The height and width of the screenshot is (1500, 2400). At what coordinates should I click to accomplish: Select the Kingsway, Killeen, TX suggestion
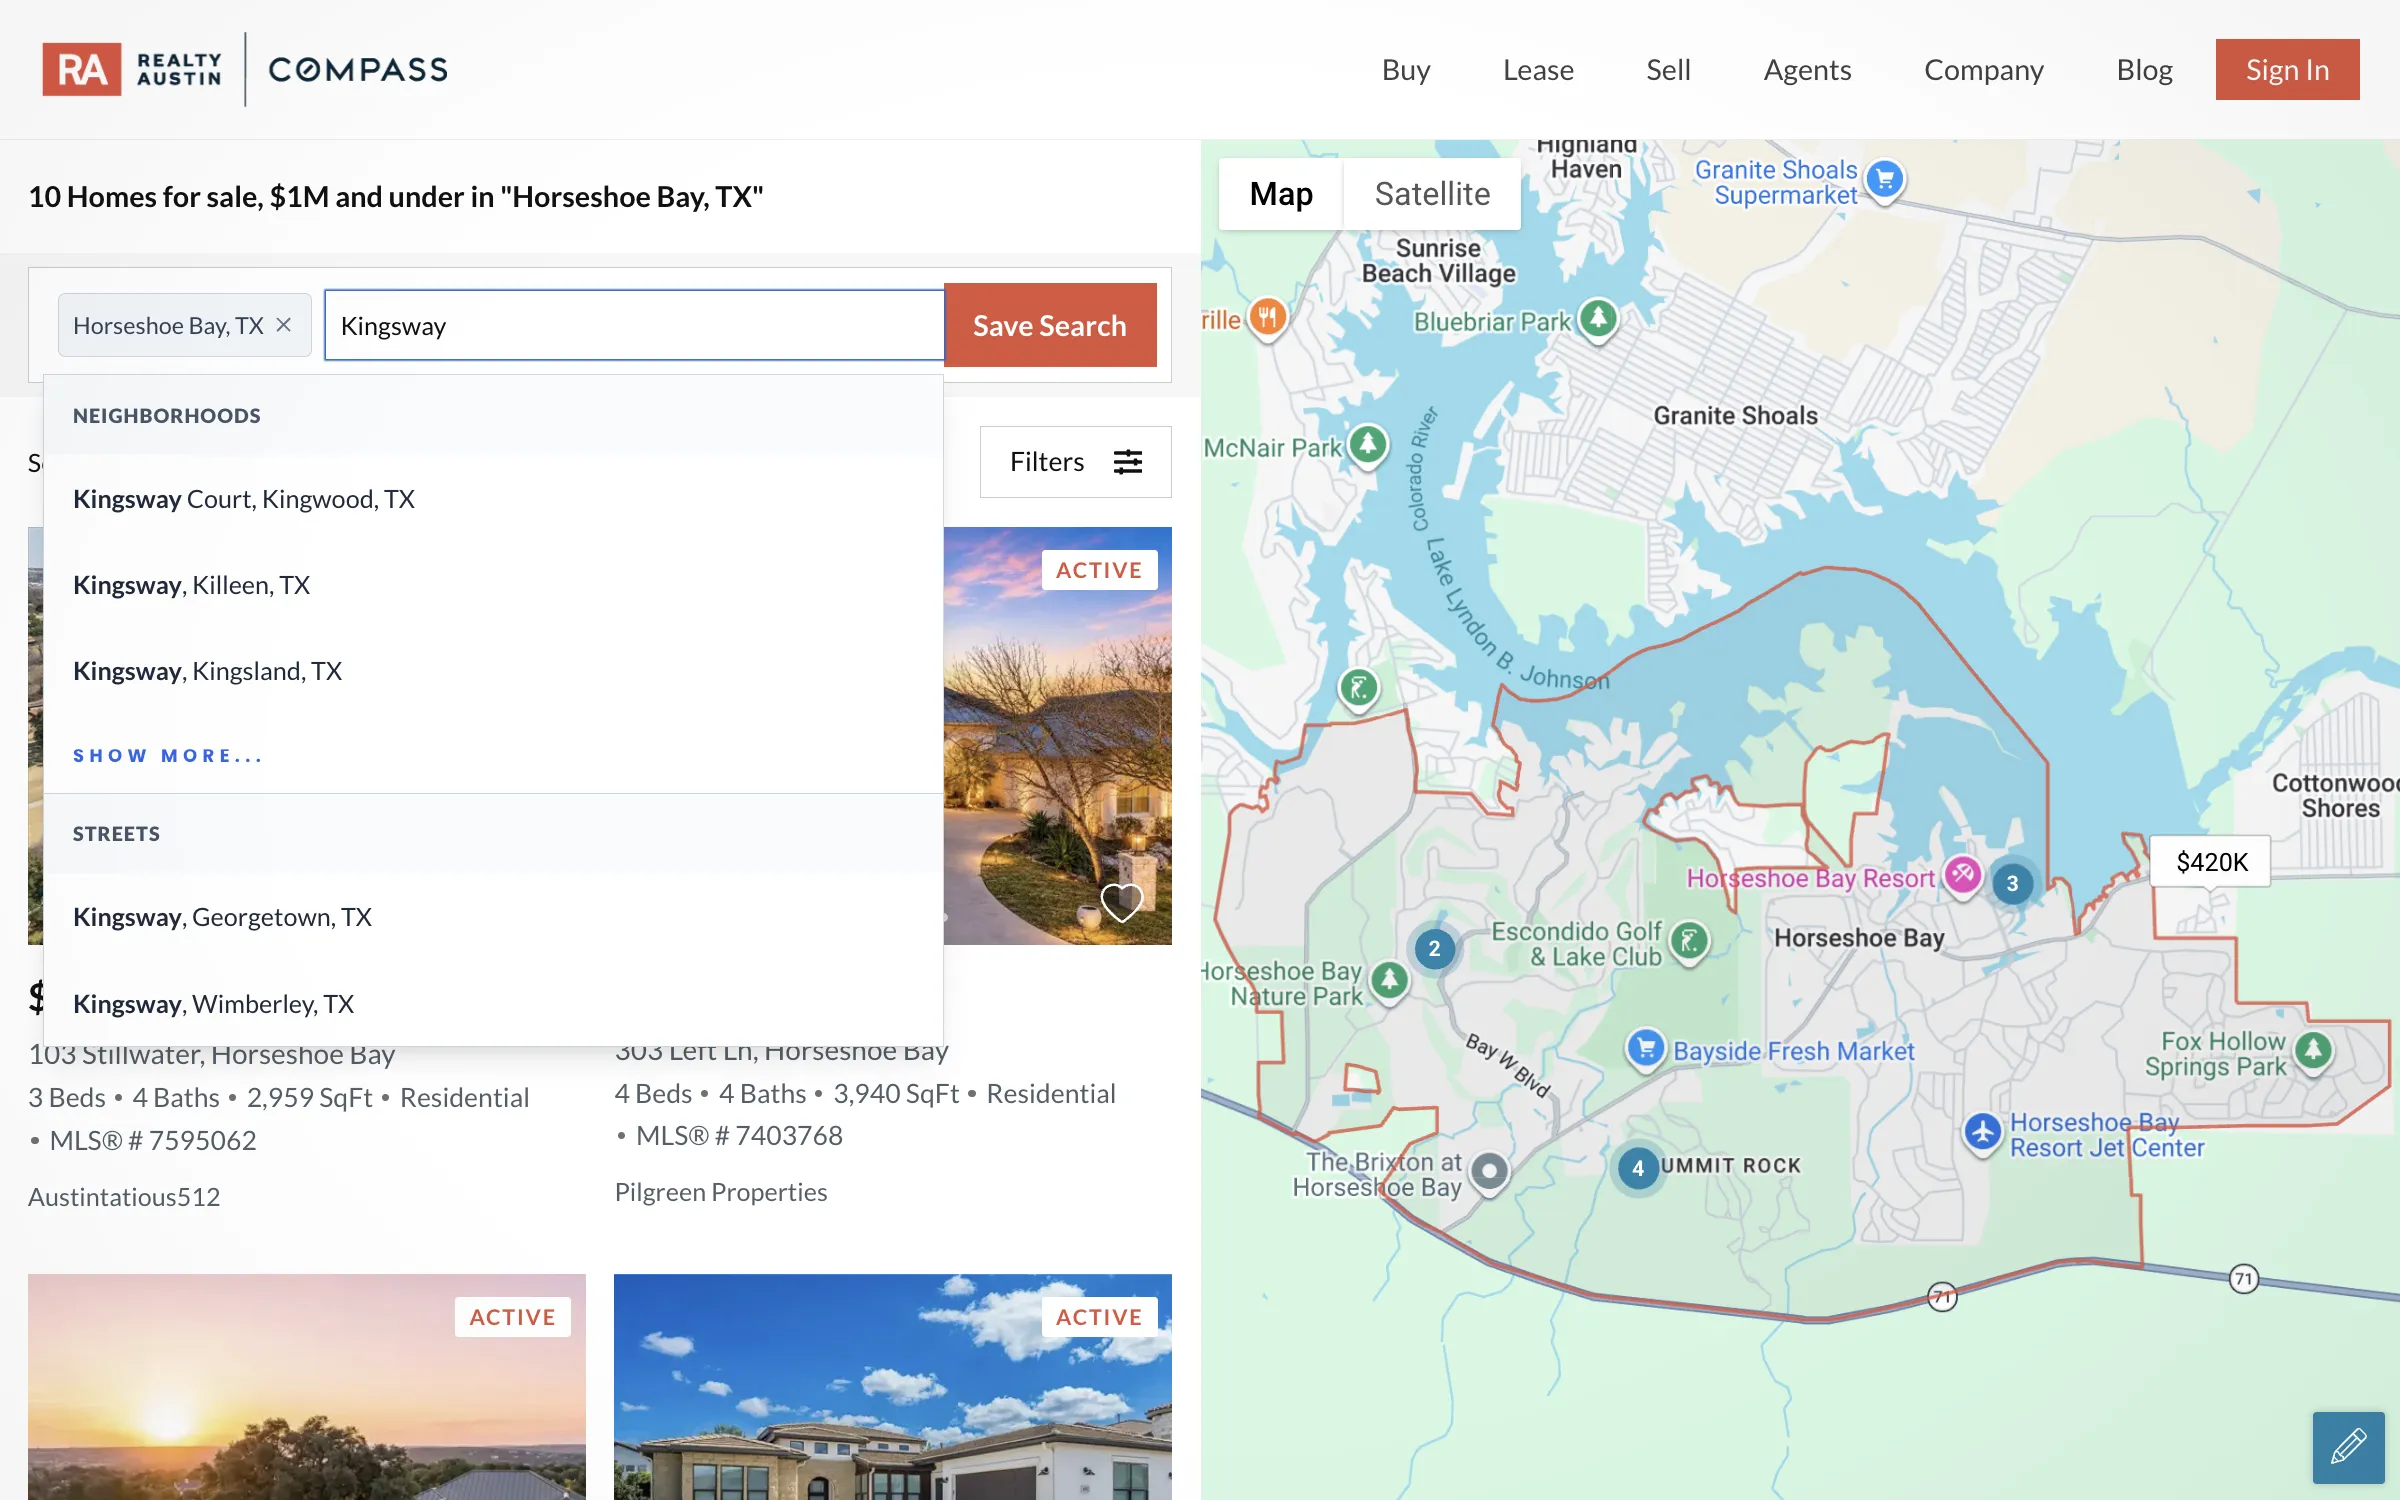493,585
